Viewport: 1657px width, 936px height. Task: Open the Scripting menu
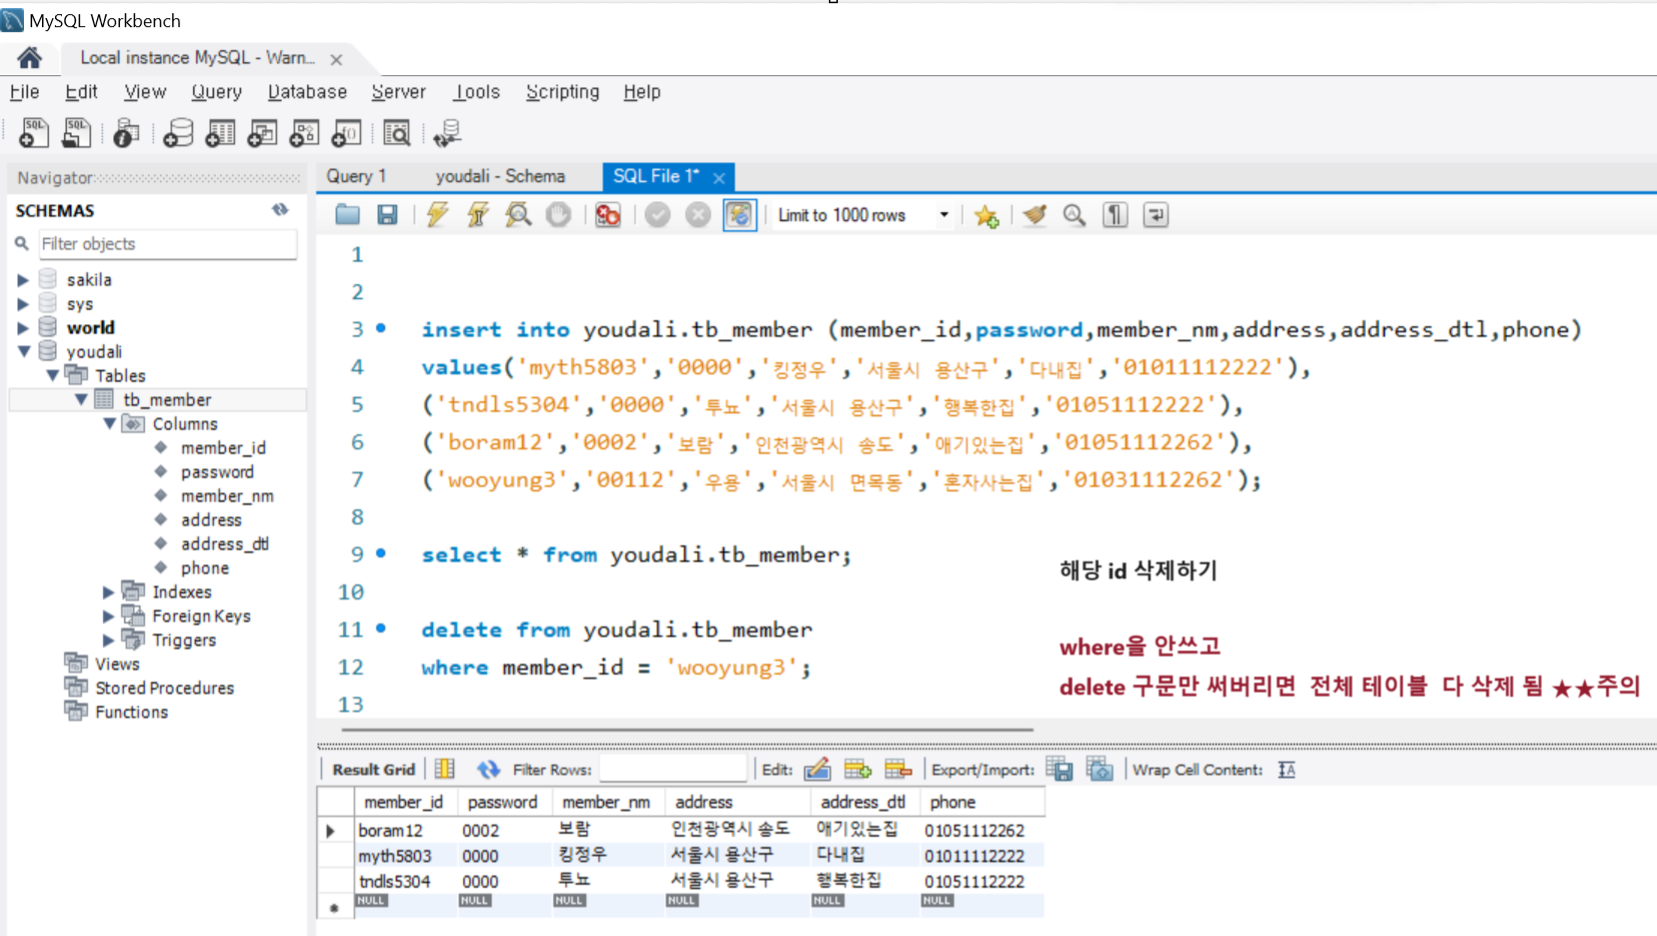click(563, 92)
